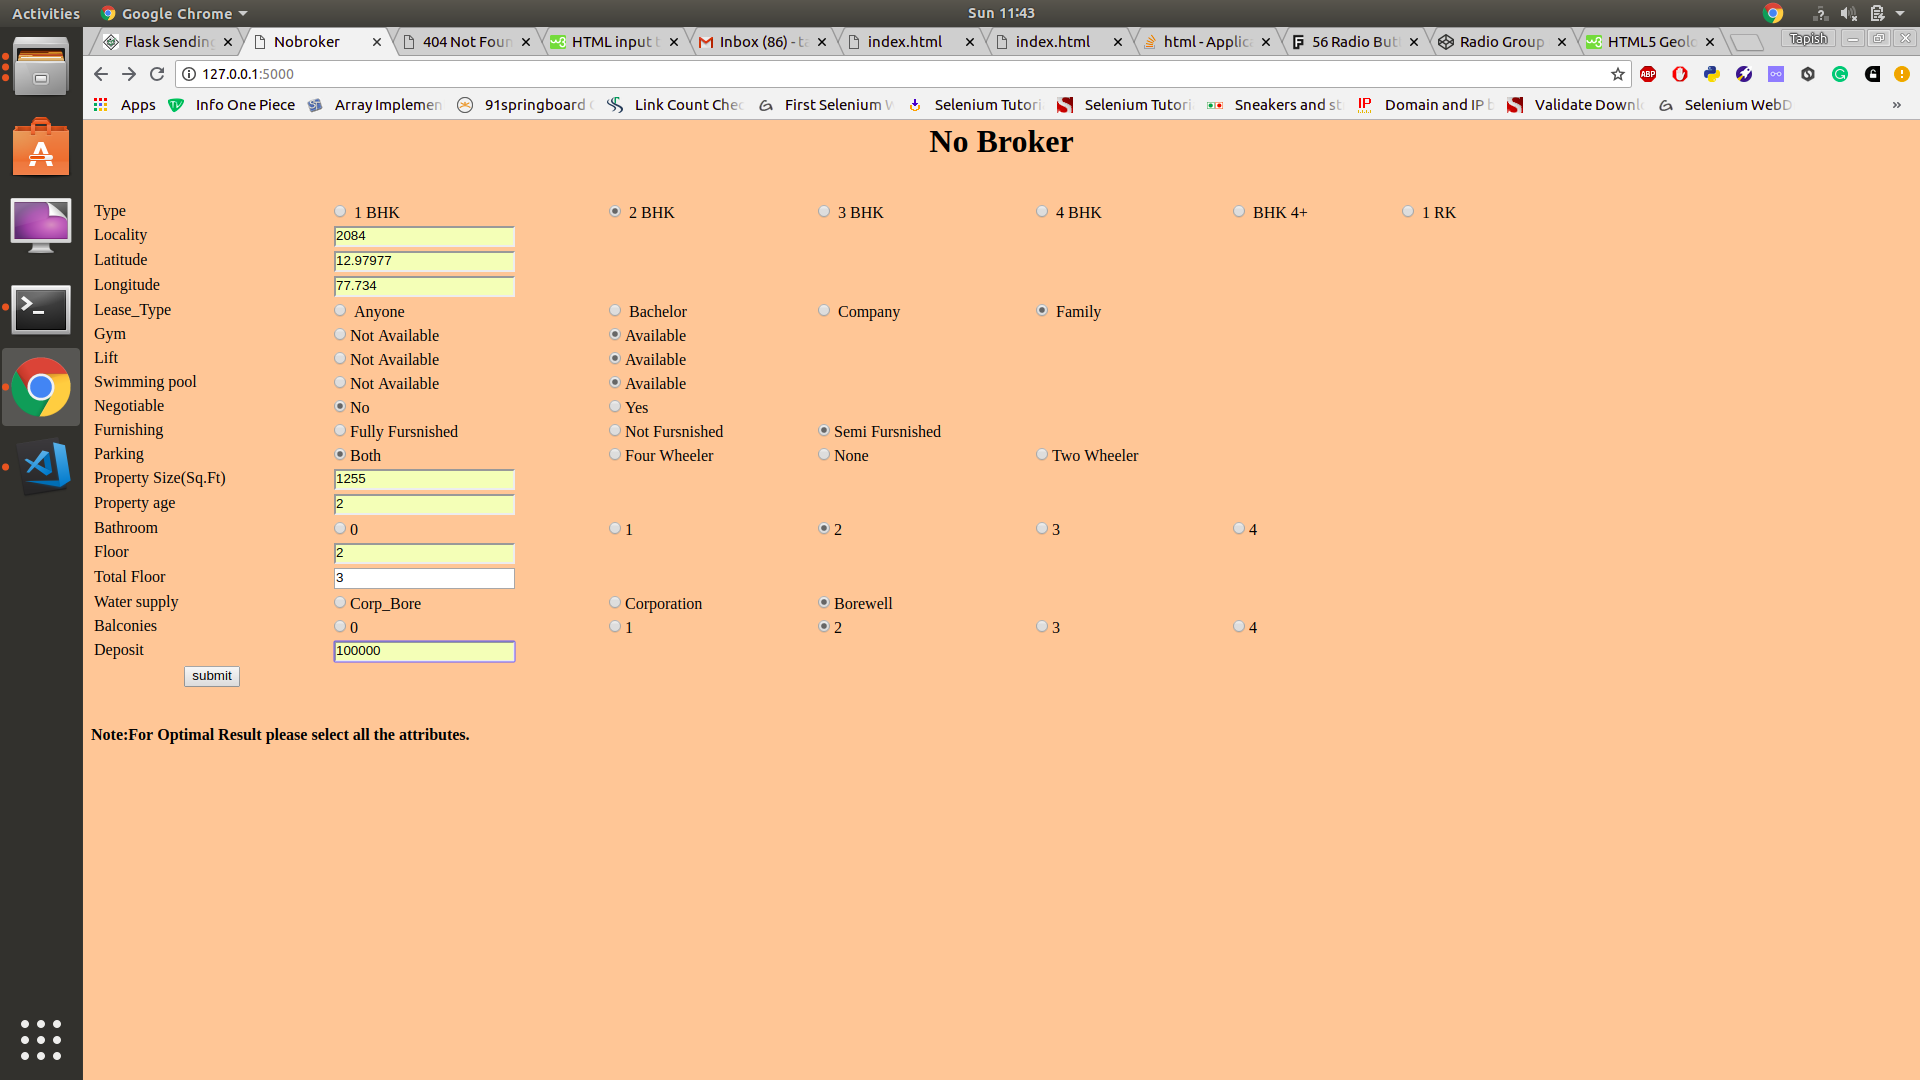Set Negotiable to Yes
Image resolution: width=1920 pixels, height=1080 pixels.
(615, 407)
